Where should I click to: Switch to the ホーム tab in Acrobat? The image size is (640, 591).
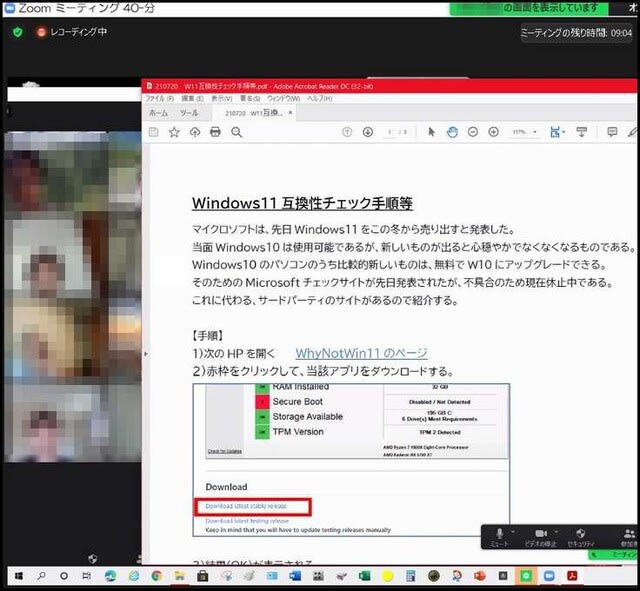[158, 113]
